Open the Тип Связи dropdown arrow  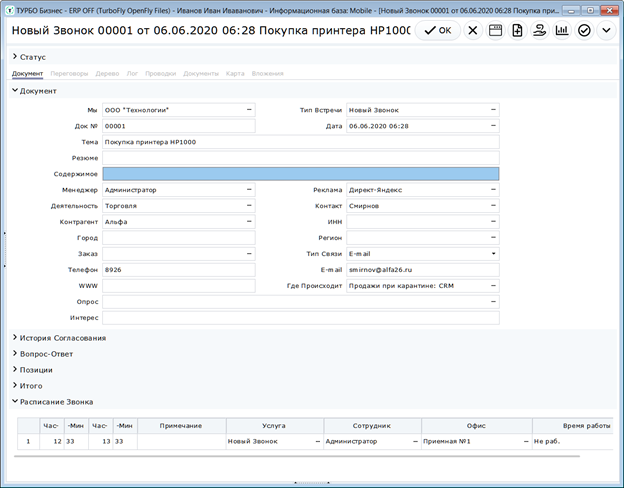(493, 254)
